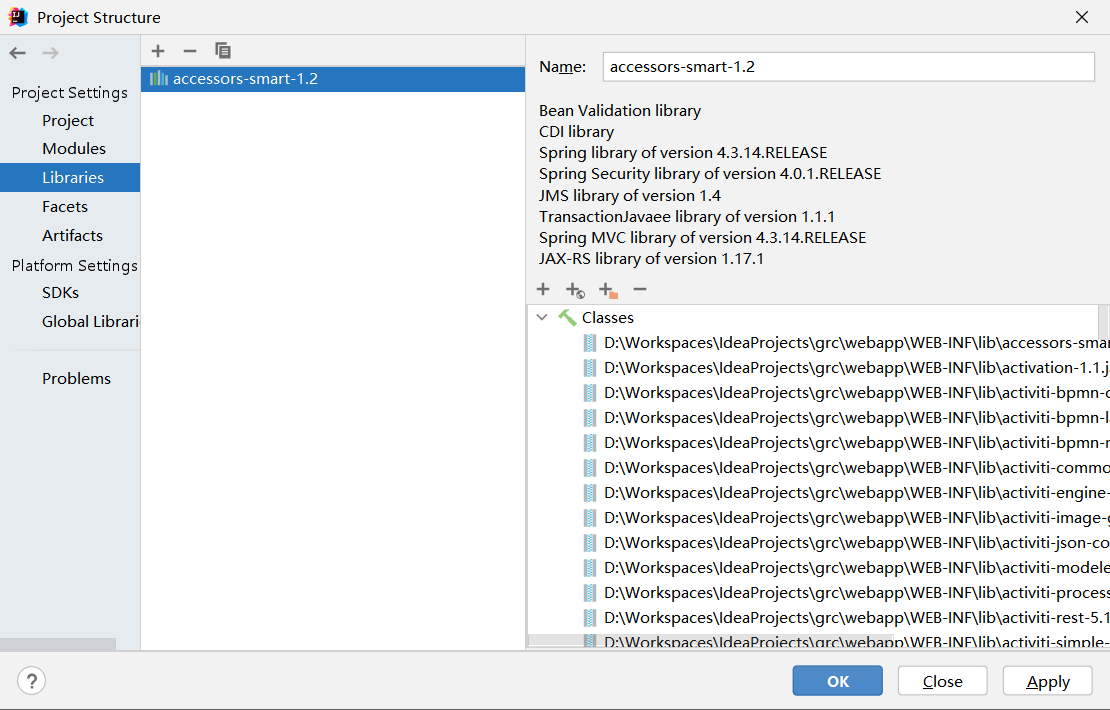The height and width of the screenshot is (710, 1110).
Task: Click 'JAX-RS library of version 1.17.1'
Action: pyautogui.click(x=651, y=259)
